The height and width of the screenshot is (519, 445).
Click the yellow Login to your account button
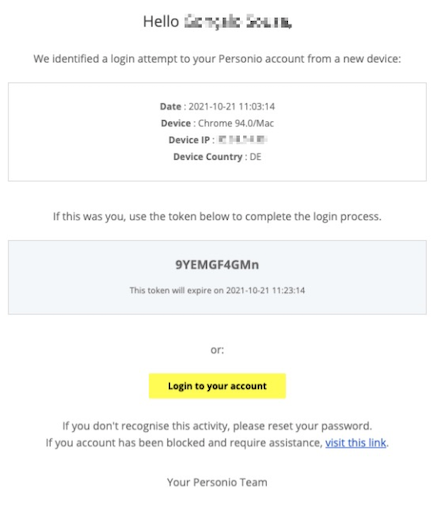coord(217,386)
